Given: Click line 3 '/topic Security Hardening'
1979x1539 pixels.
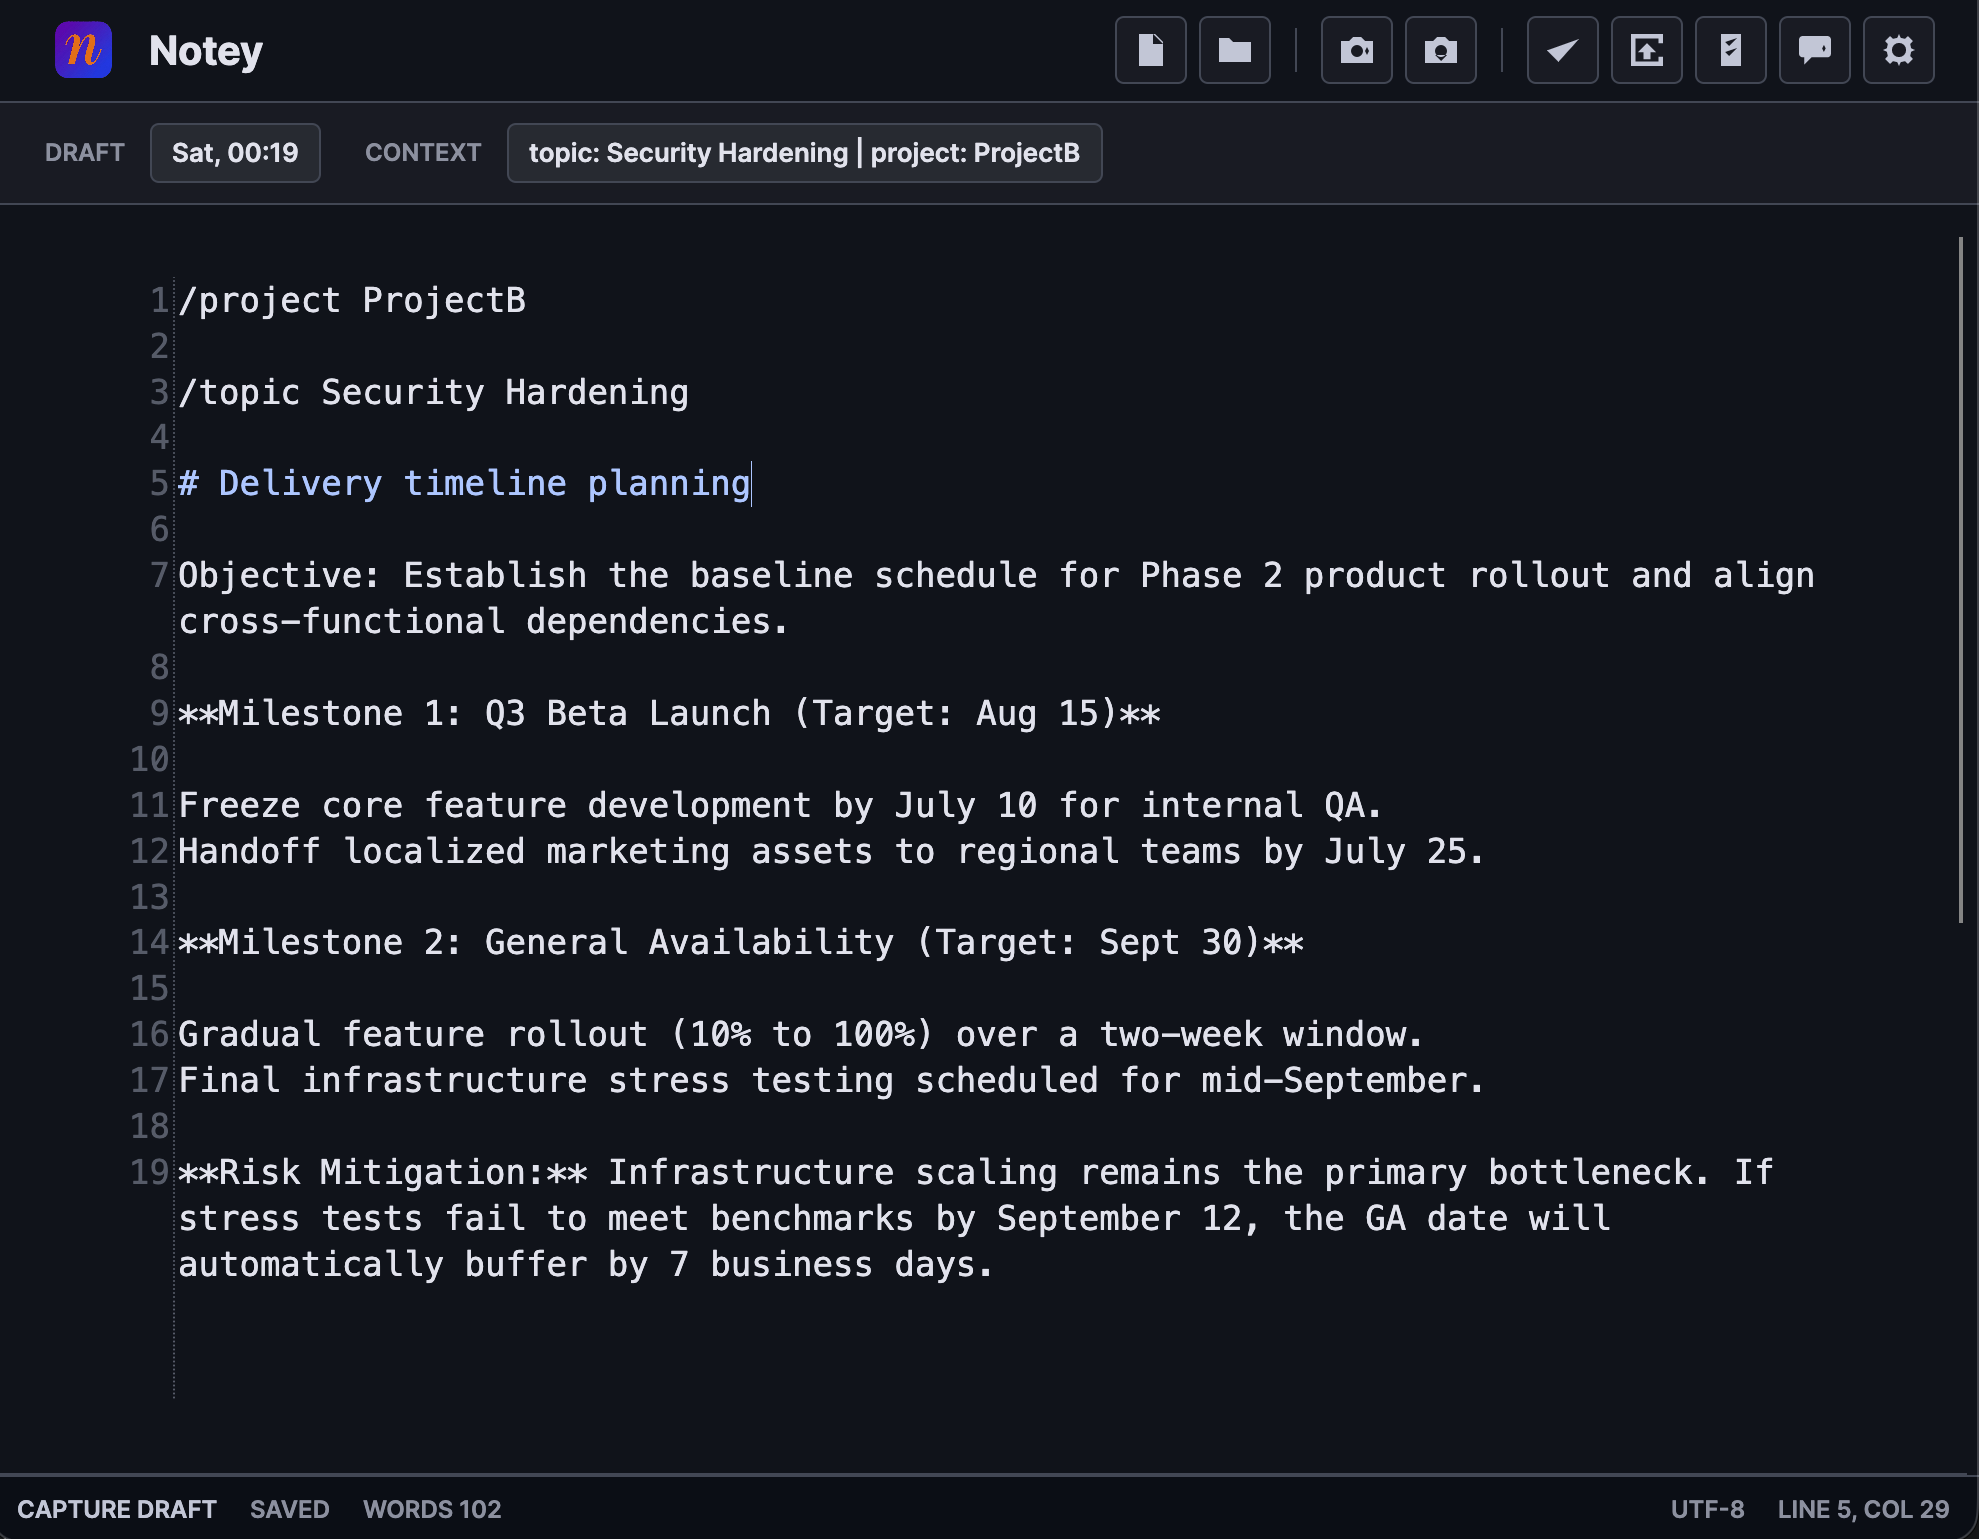Looking at the screenshot, I should 434,392.
